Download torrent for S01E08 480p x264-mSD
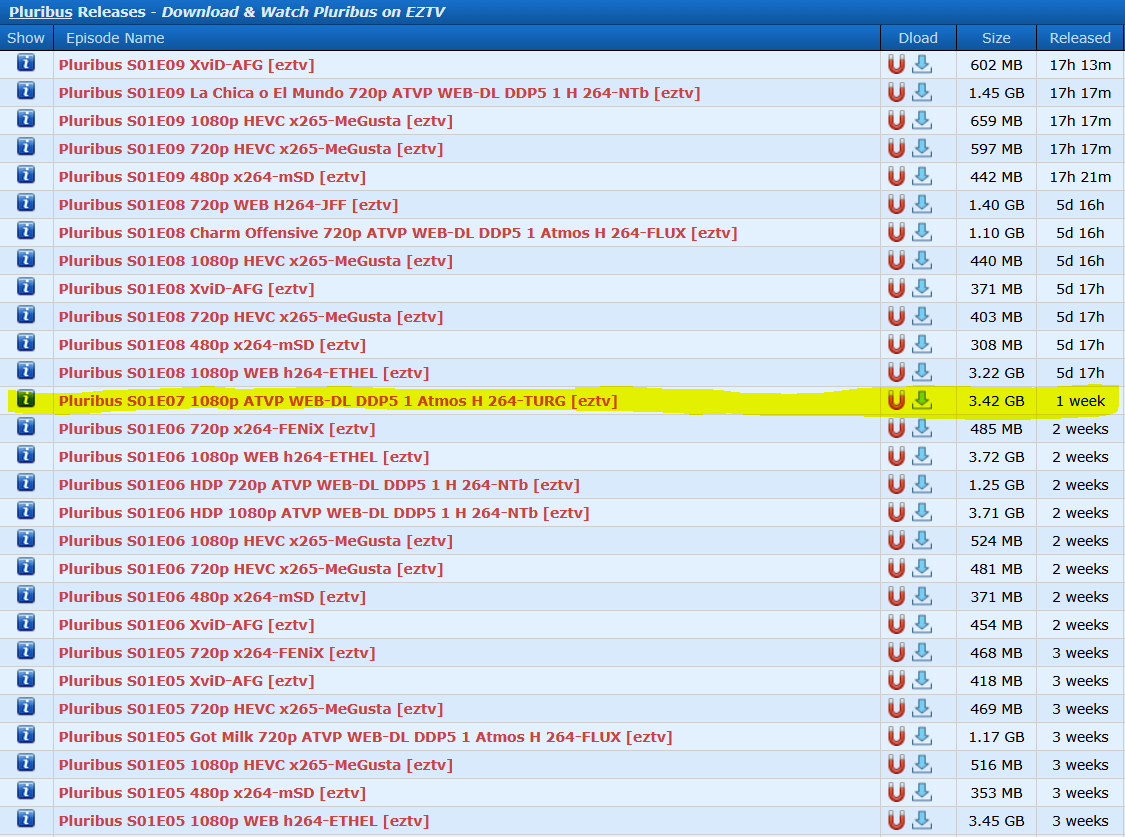 (922, 344)
